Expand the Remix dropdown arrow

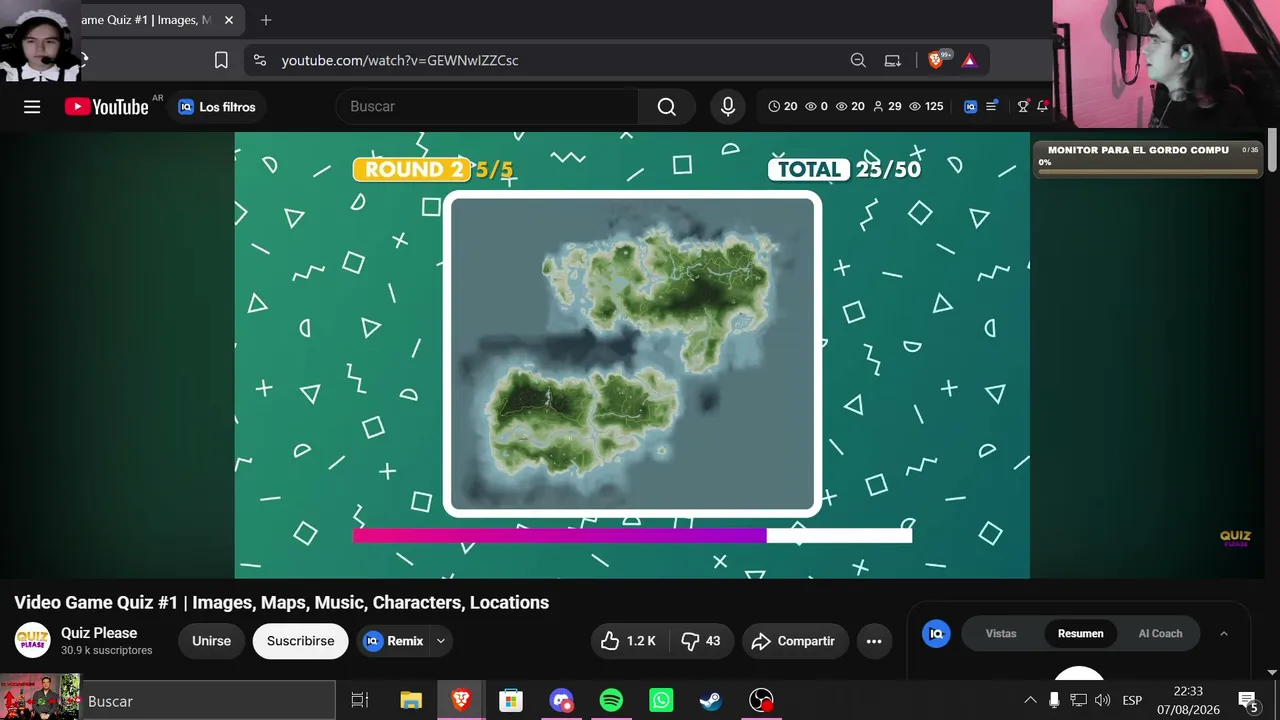[440, 641]
